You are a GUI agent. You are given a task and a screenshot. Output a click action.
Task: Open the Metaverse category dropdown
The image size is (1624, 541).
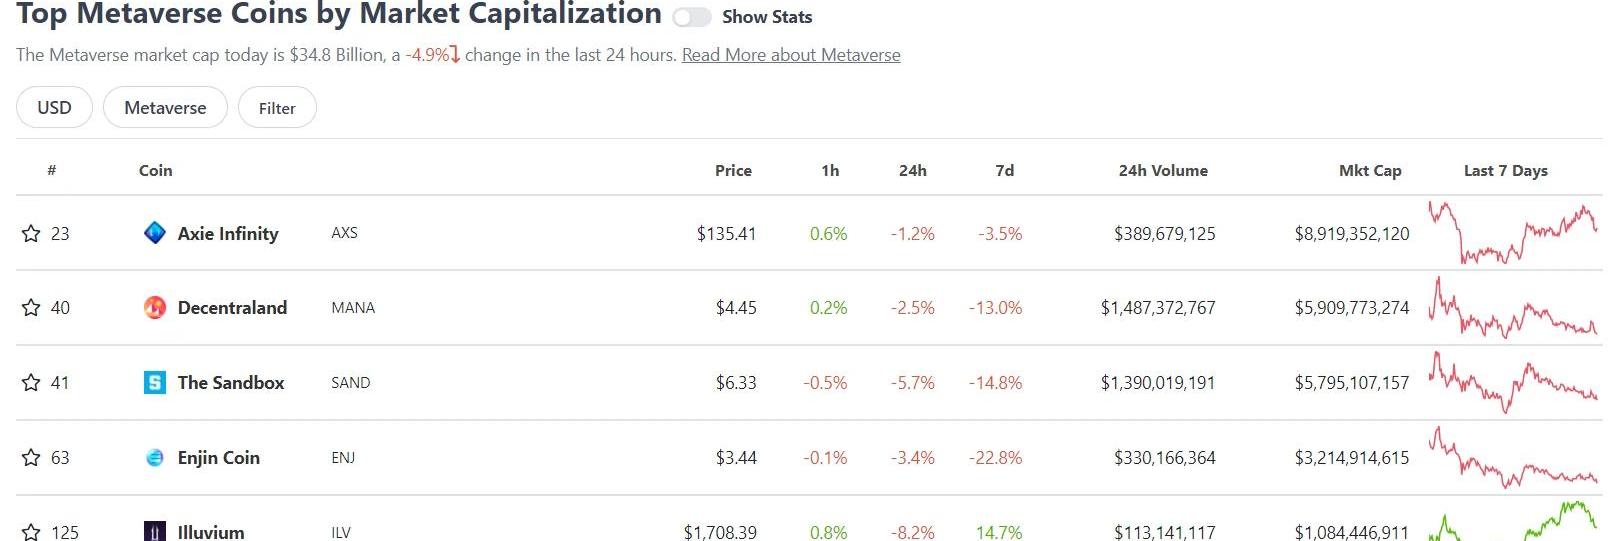[165, 108]
